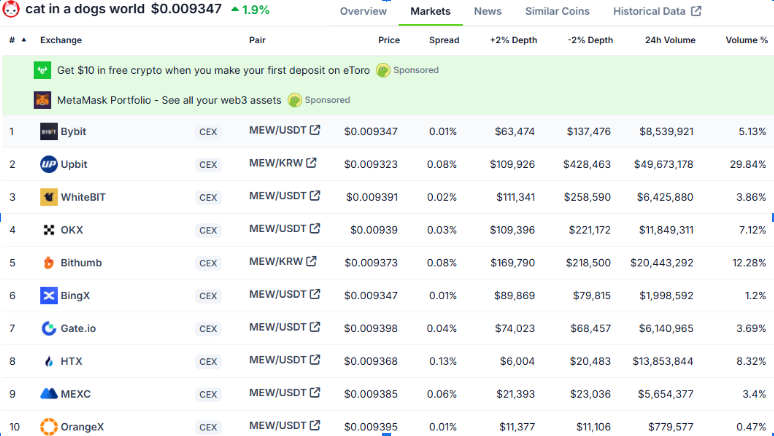The width and height of the screenshot is (774, 436).
Task: Open the Similar Coins tab
Action: click(x=557, y=12)
